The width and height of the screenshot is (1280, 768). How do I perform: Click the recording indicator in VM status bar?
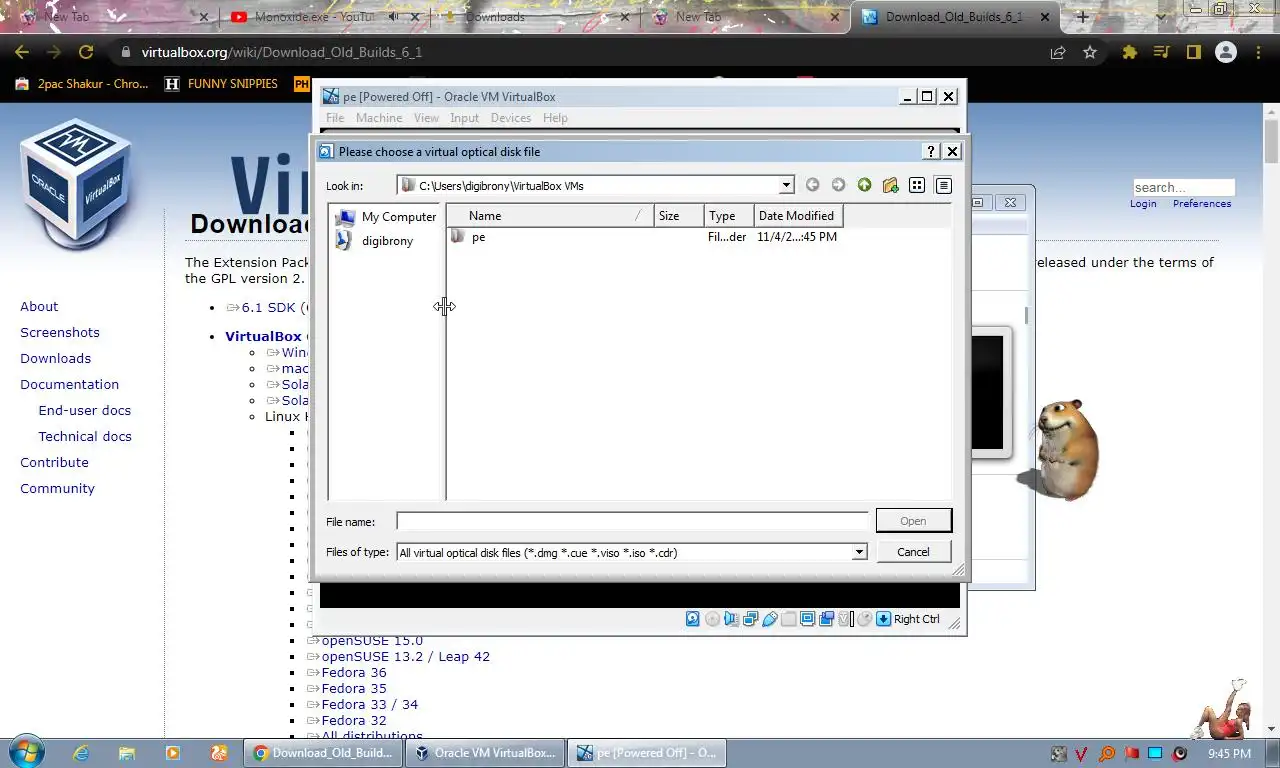point(827,619)
